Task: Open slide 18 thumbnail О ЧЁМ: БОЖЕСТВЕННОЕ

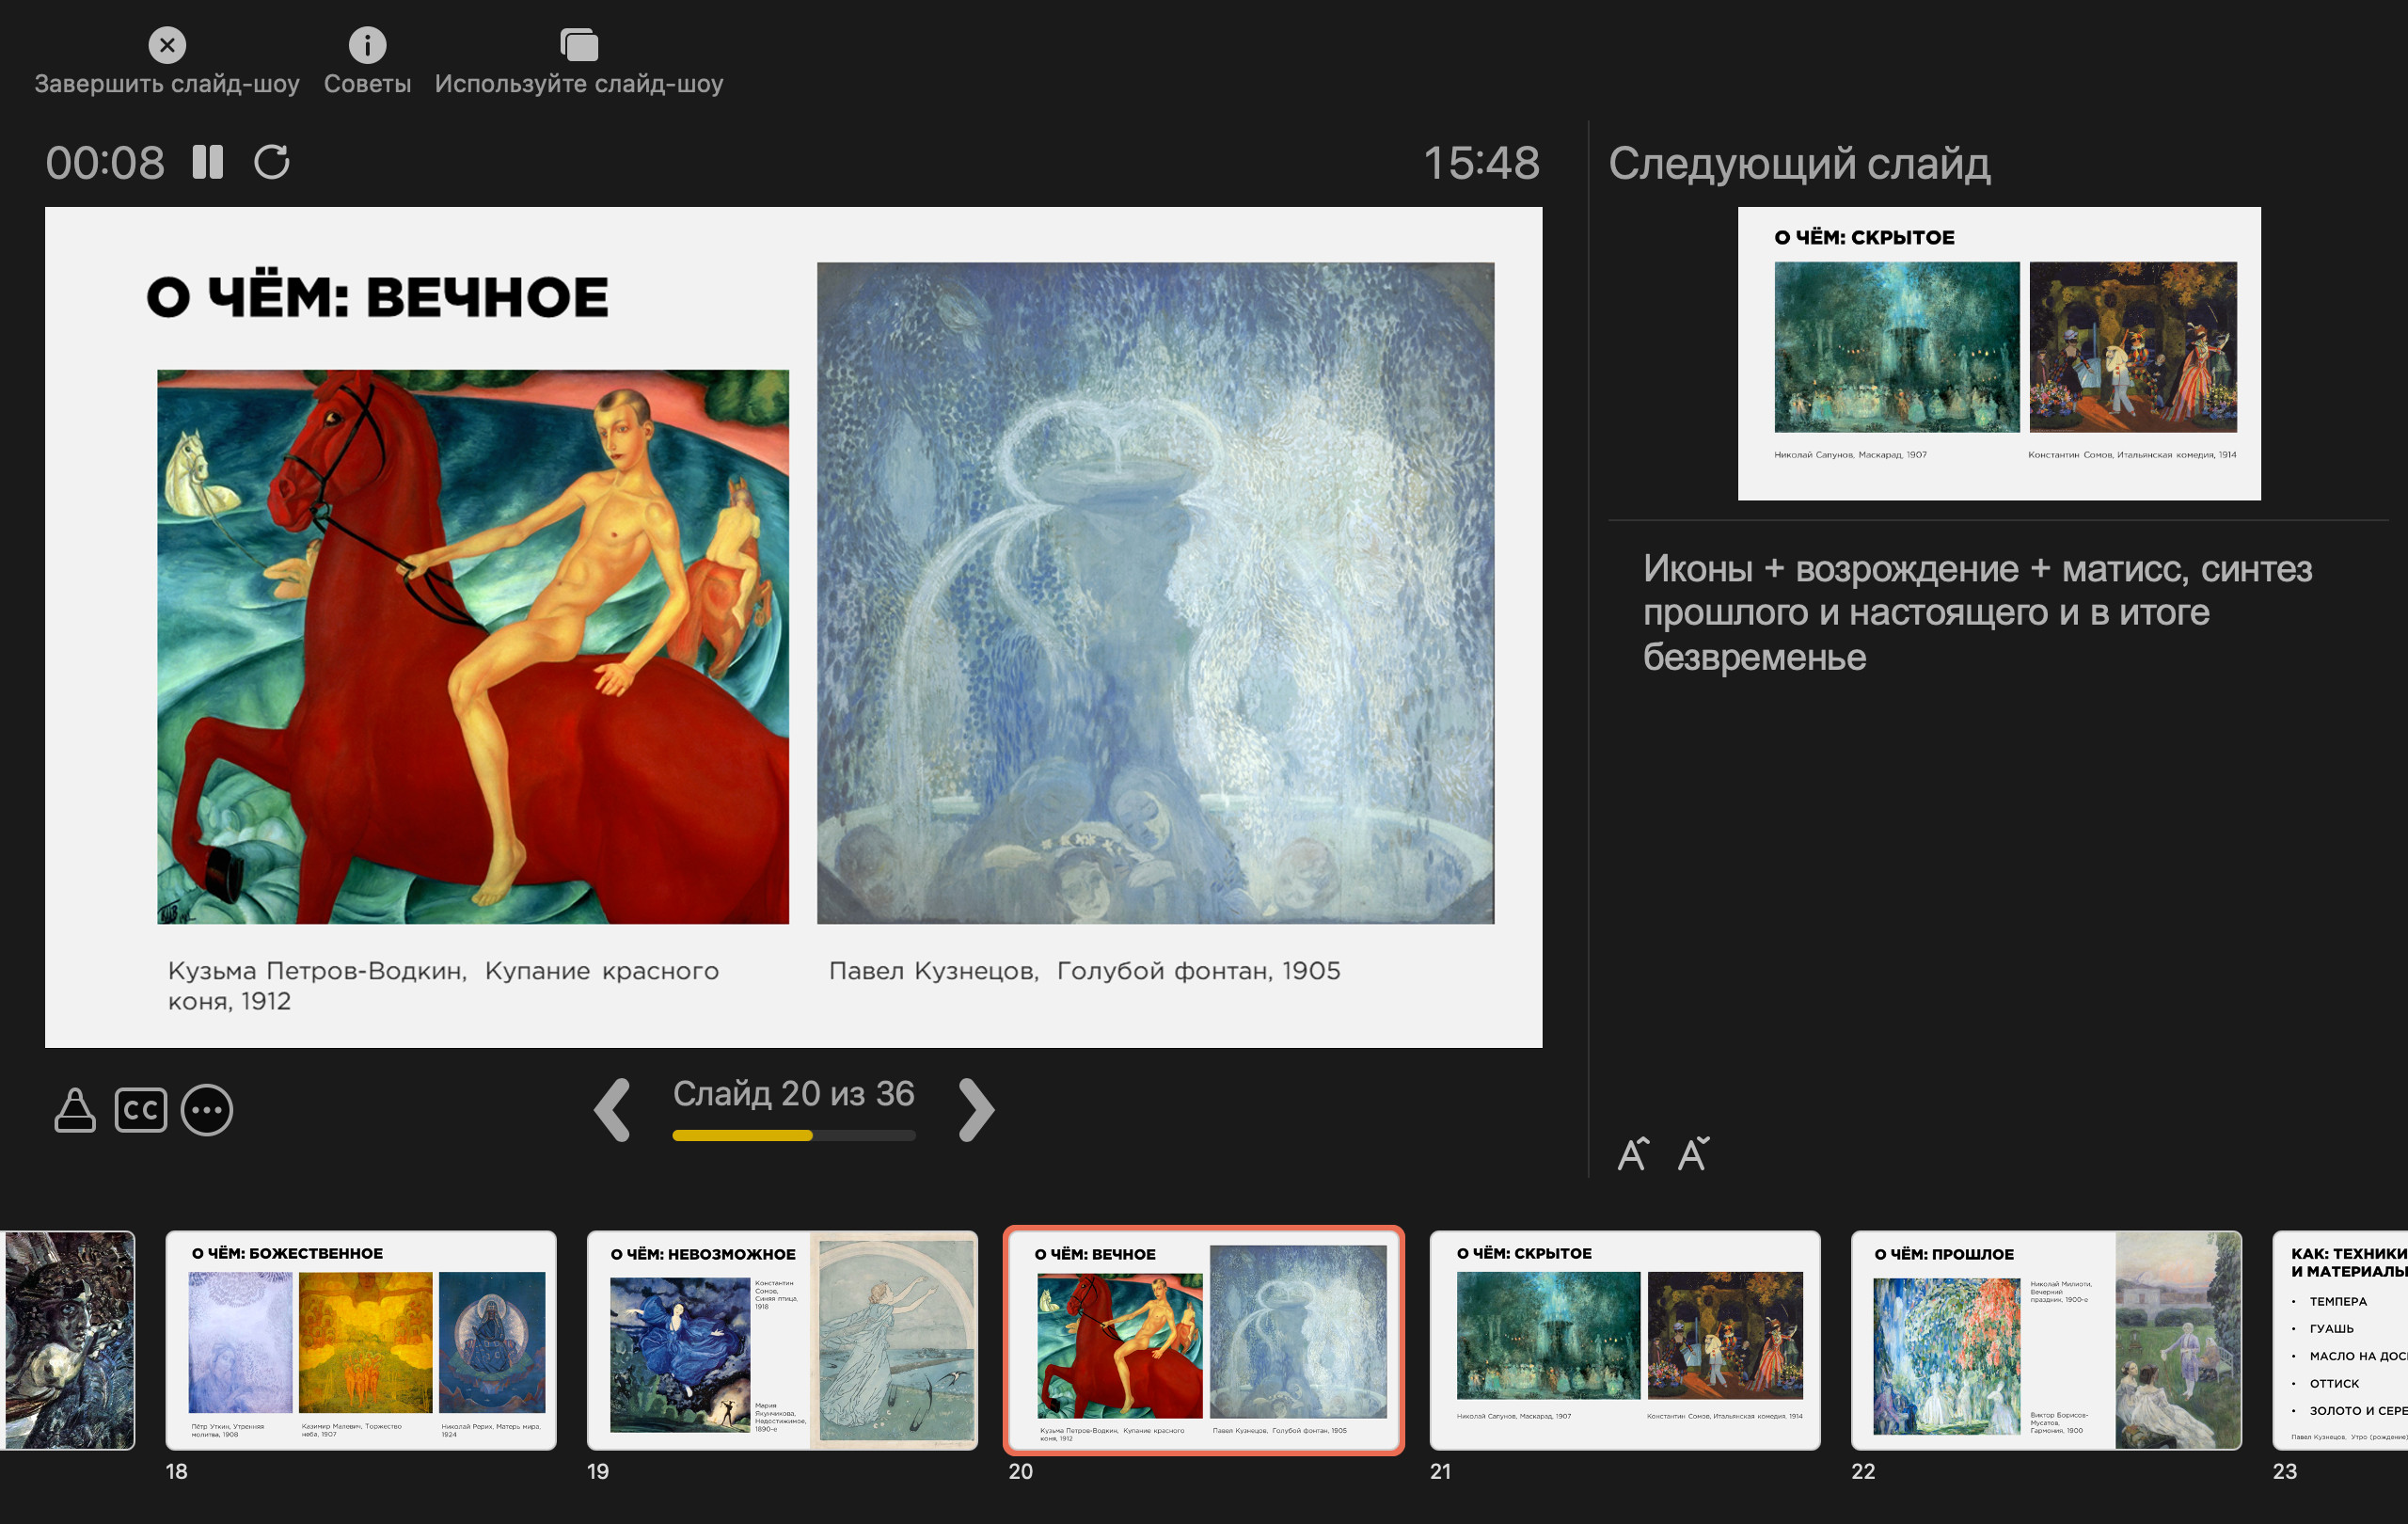Action: pyautogui.click(x=361, y=1340)
